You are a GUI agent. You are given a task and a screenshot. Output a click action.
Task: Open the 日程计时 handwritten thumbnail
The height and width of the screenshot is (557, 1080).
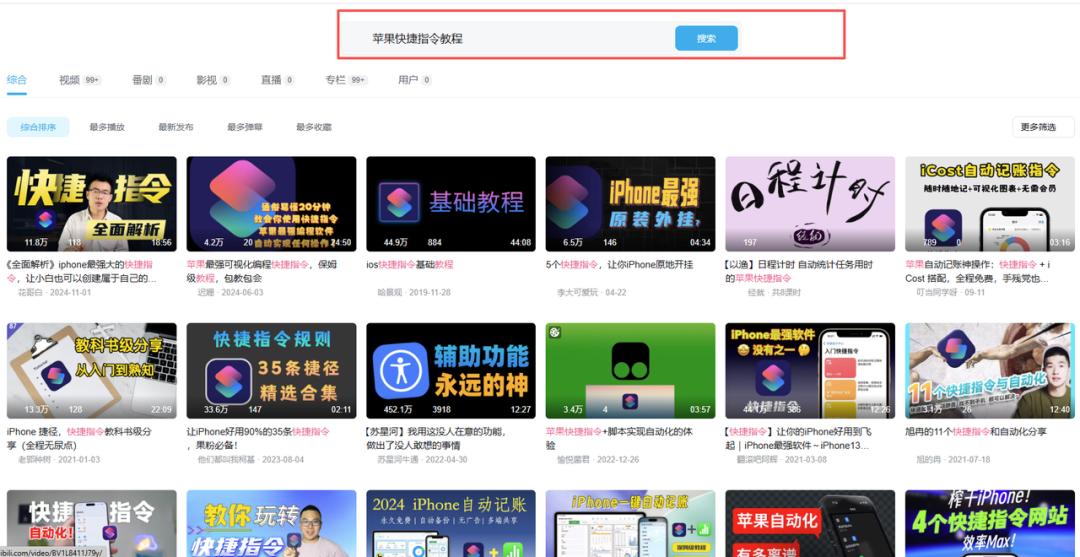810,204
